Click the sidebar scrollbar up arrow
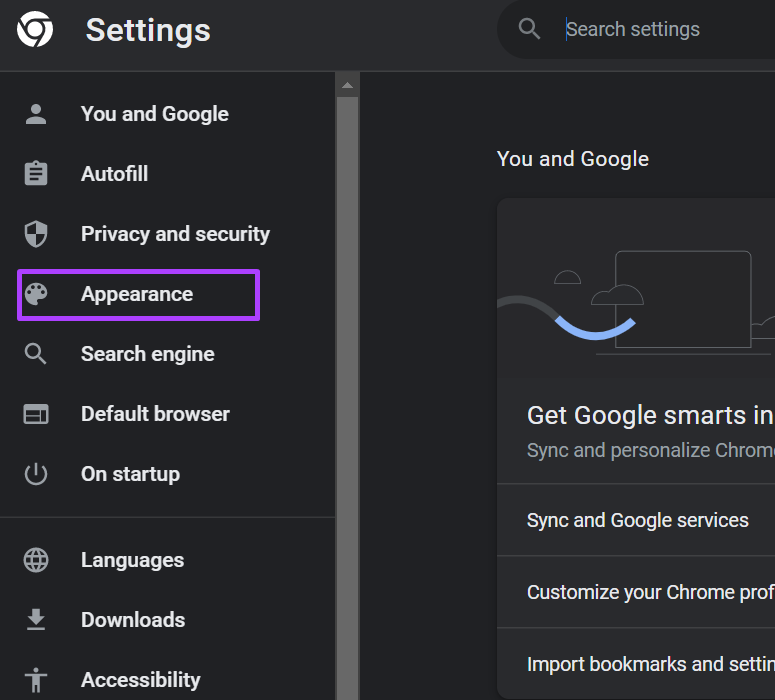The image size is (775, 700). (x=347, y=85)
